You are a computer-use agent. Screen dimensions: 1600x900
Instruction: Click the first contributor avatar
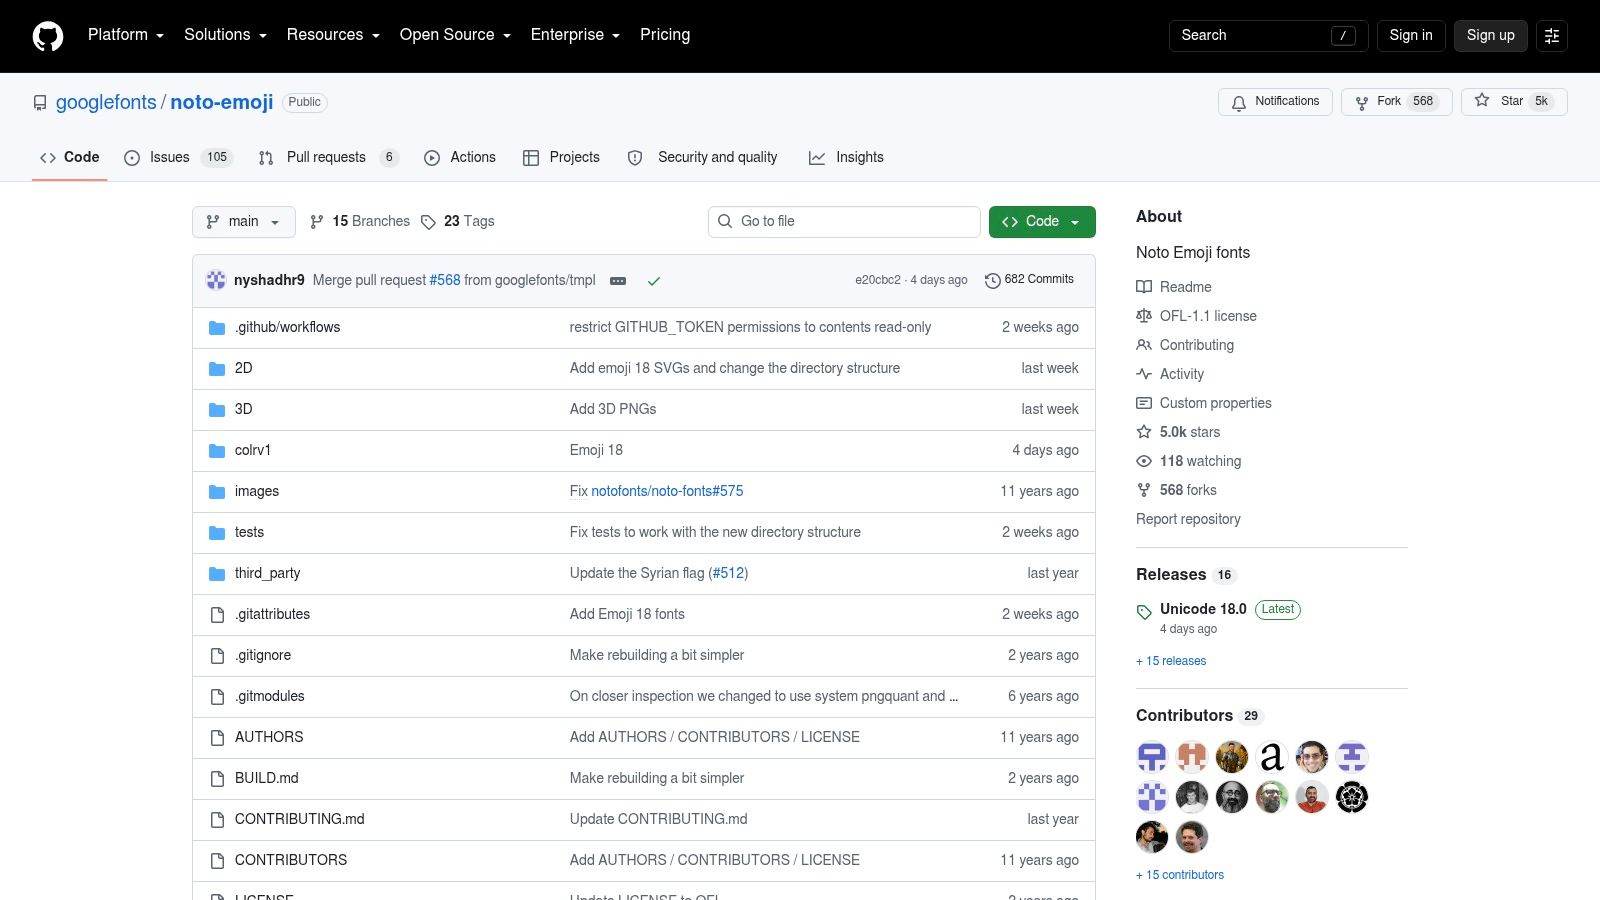click(1152, 757)
